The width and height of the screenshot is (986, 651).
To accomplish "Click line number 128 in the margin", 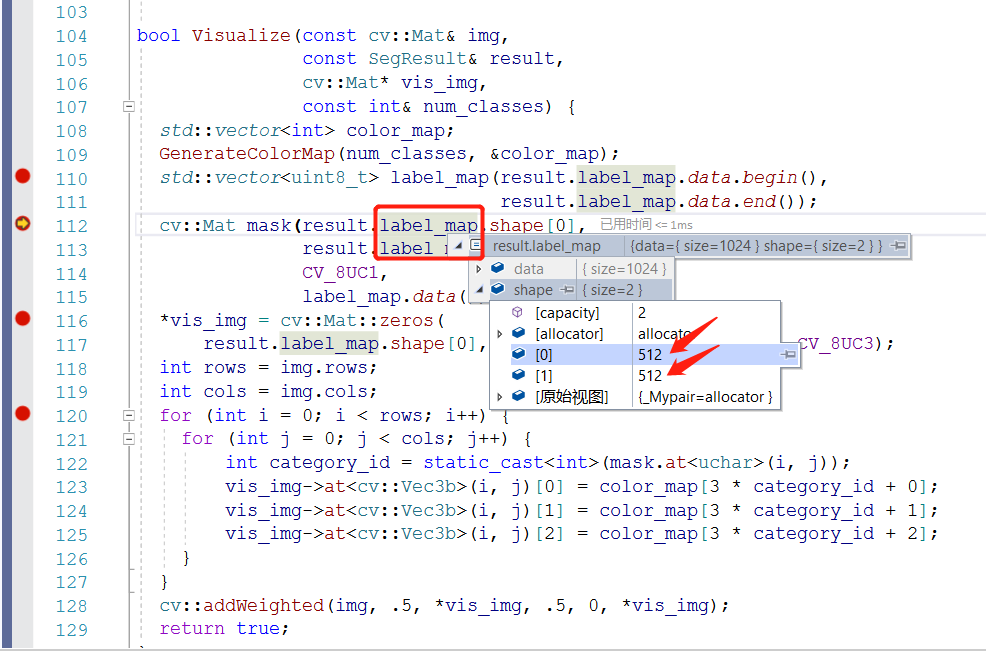I will tap(71, 606).
